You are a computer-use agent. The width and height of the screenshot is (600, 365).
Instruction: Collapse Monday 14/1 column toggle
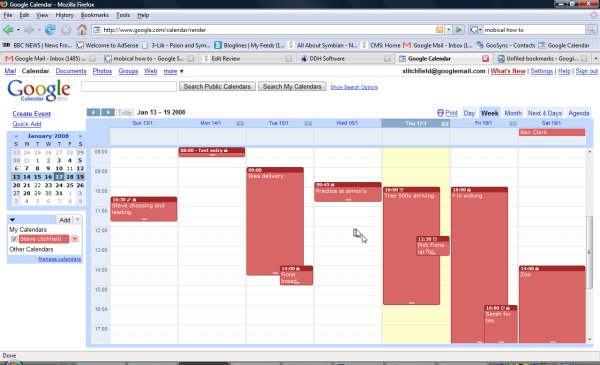click(x=240, y=124)
